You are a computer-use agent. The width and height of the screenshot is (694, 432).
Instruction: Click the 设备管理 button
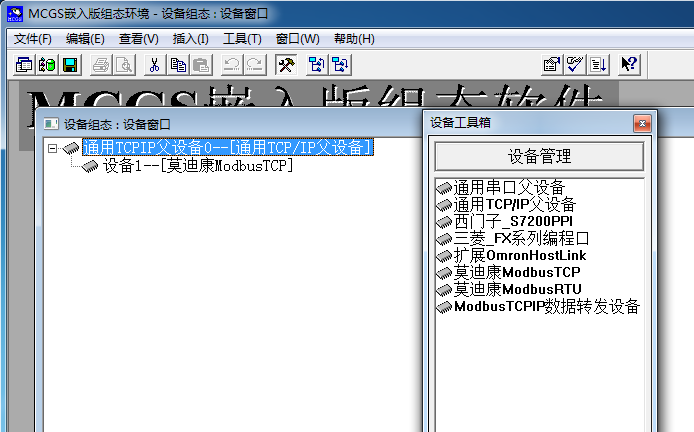(540, 157)
